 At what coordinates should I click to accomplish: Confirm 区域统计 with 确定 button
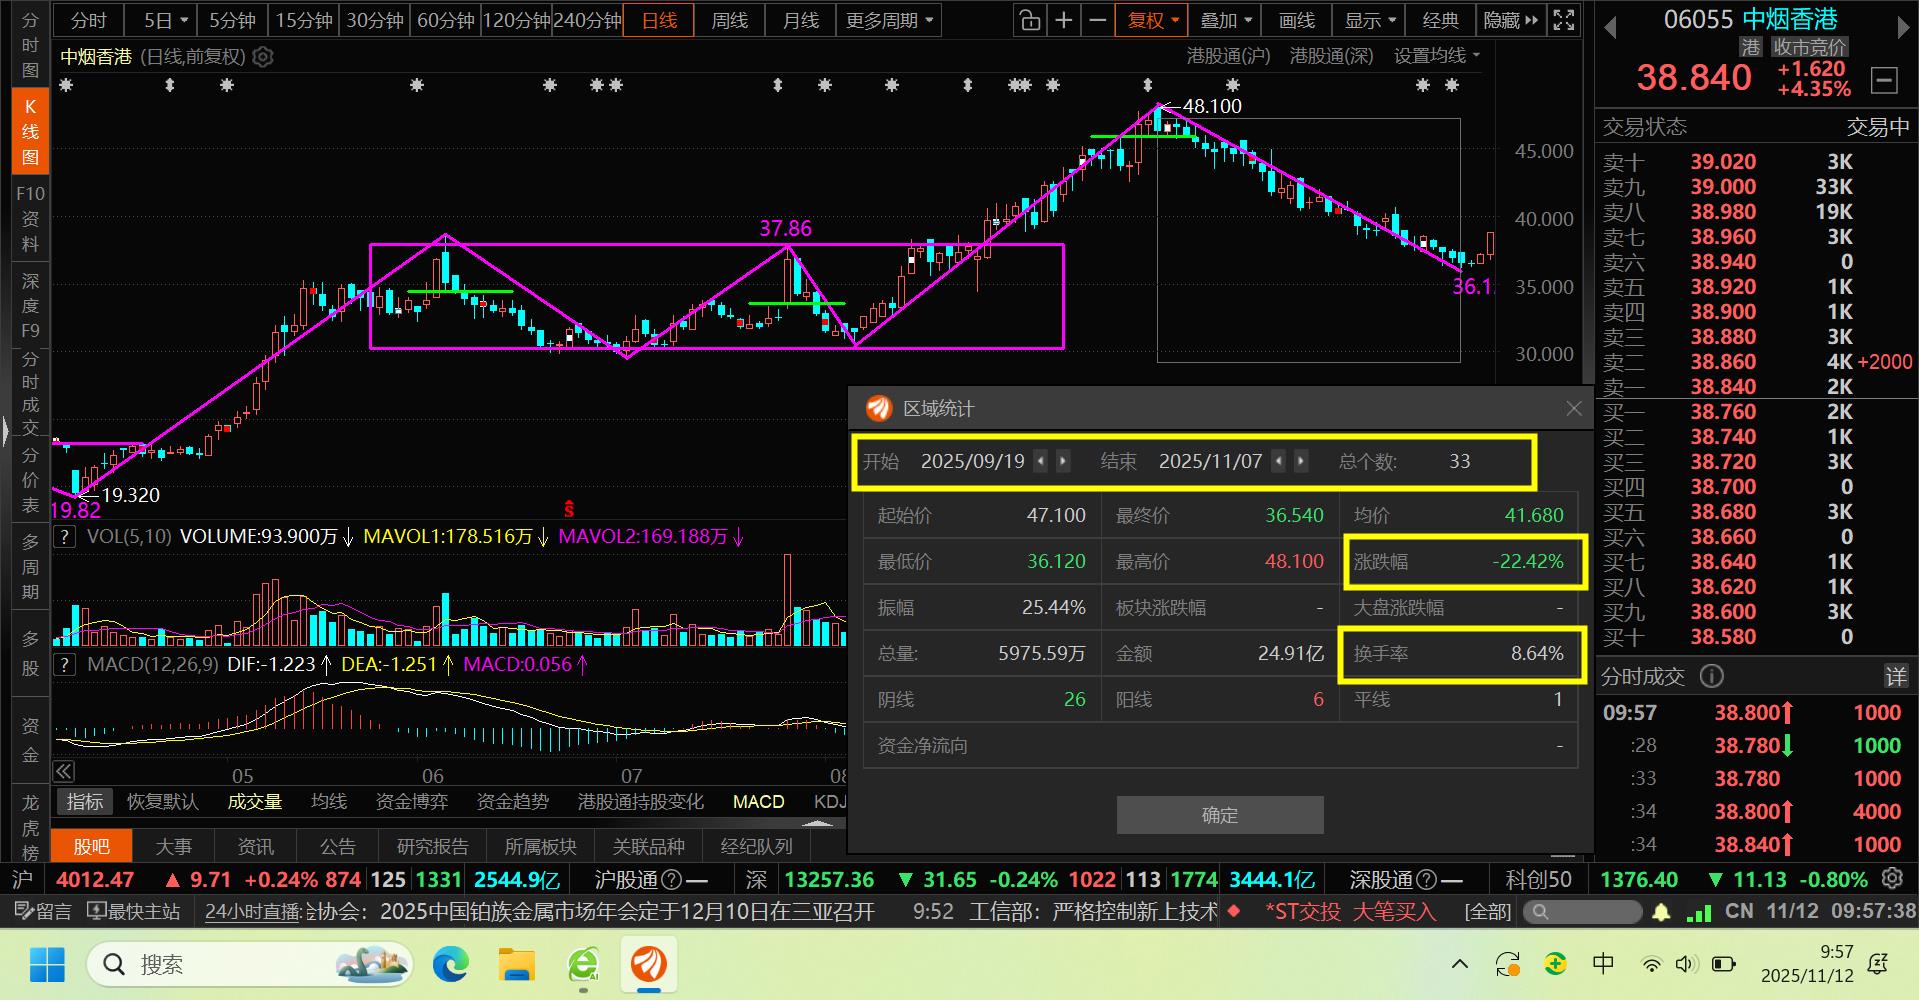click(1220, 815)
